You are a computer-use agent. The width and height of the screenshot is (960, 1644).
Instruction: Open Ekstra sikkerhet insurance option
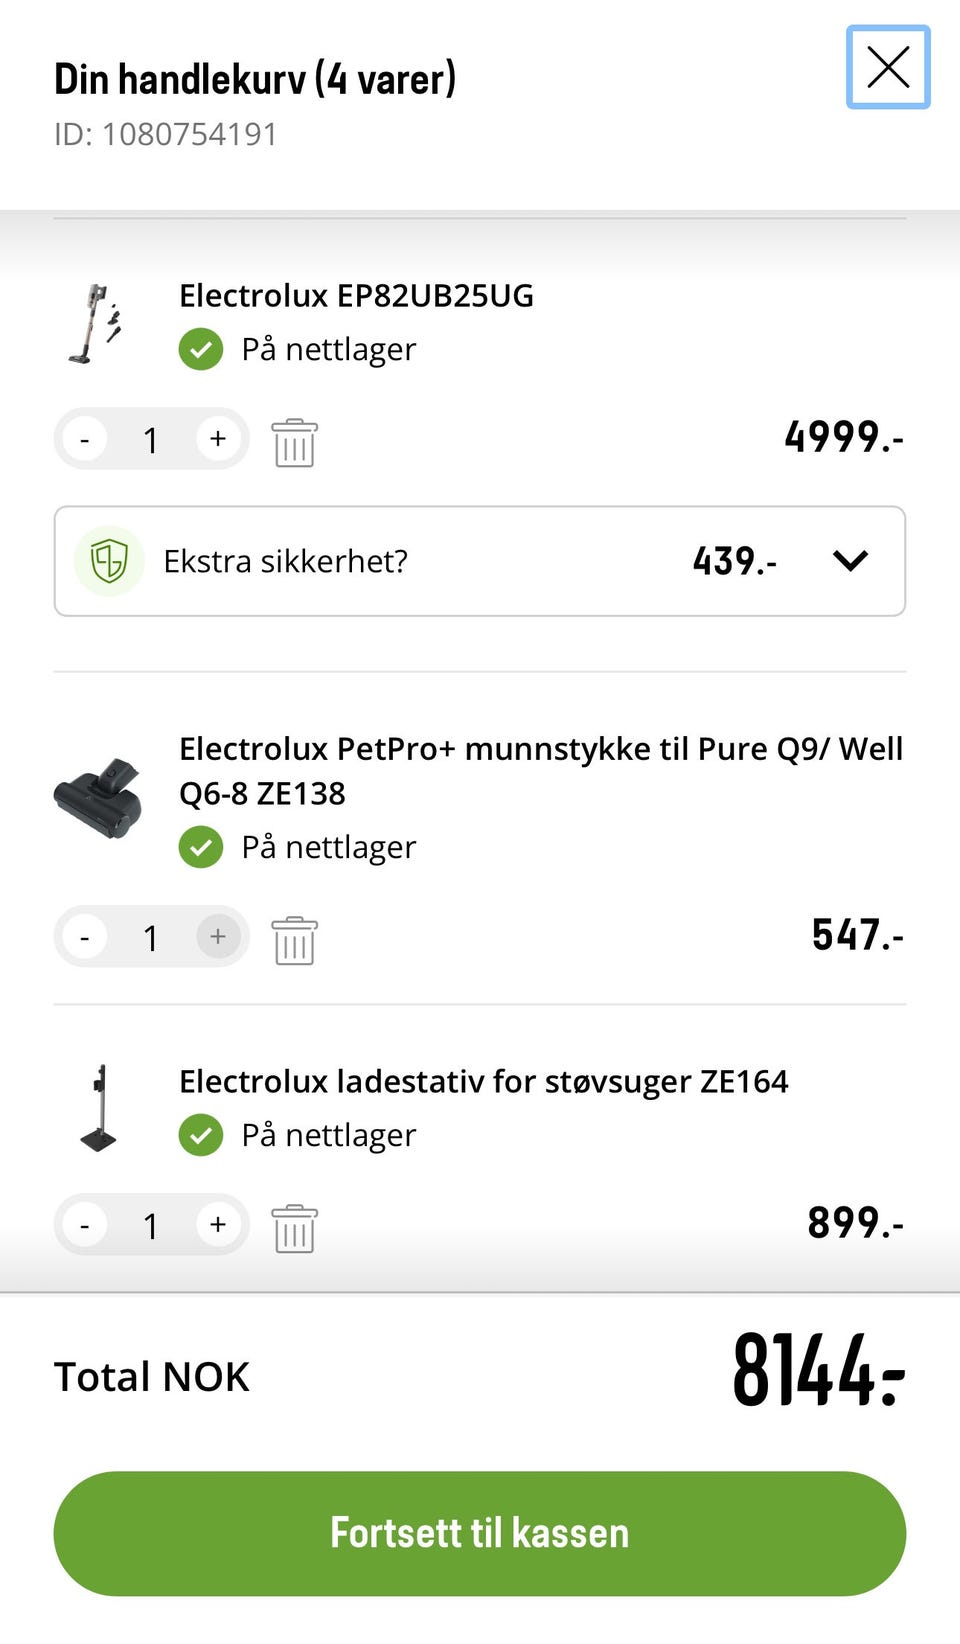285,561
